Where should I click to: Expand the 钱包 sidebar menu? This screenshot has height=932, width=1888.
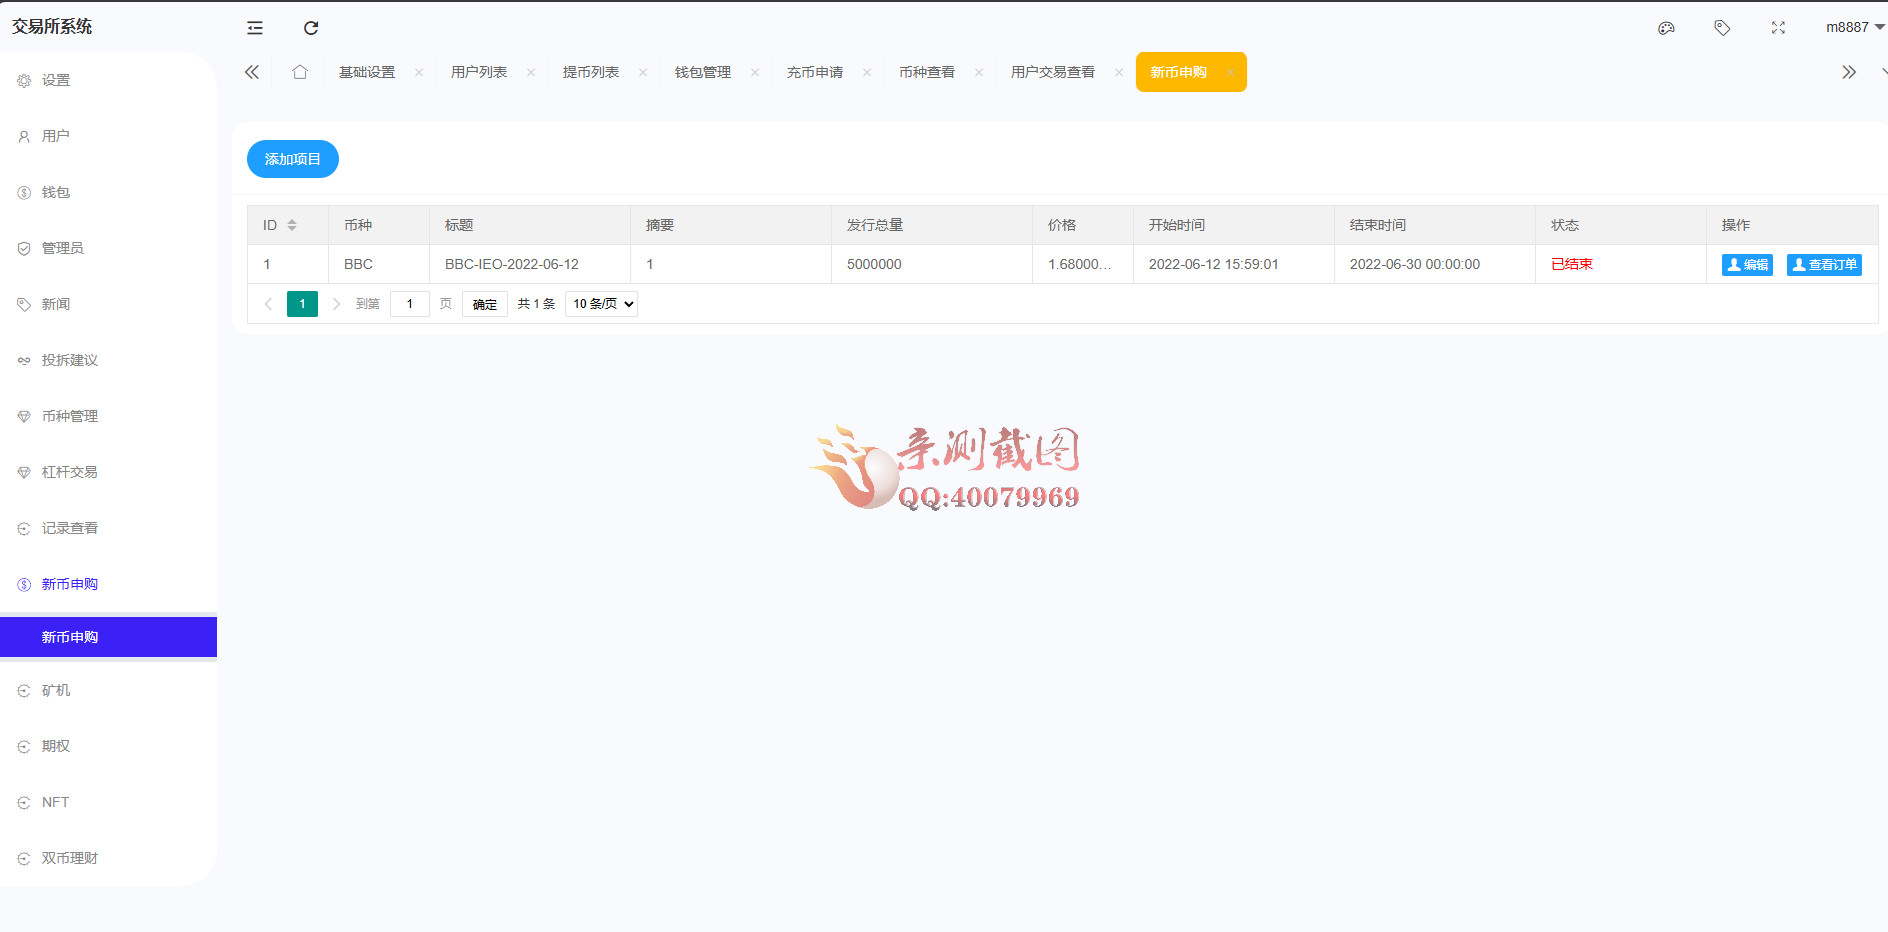click(x=56, y=192)
